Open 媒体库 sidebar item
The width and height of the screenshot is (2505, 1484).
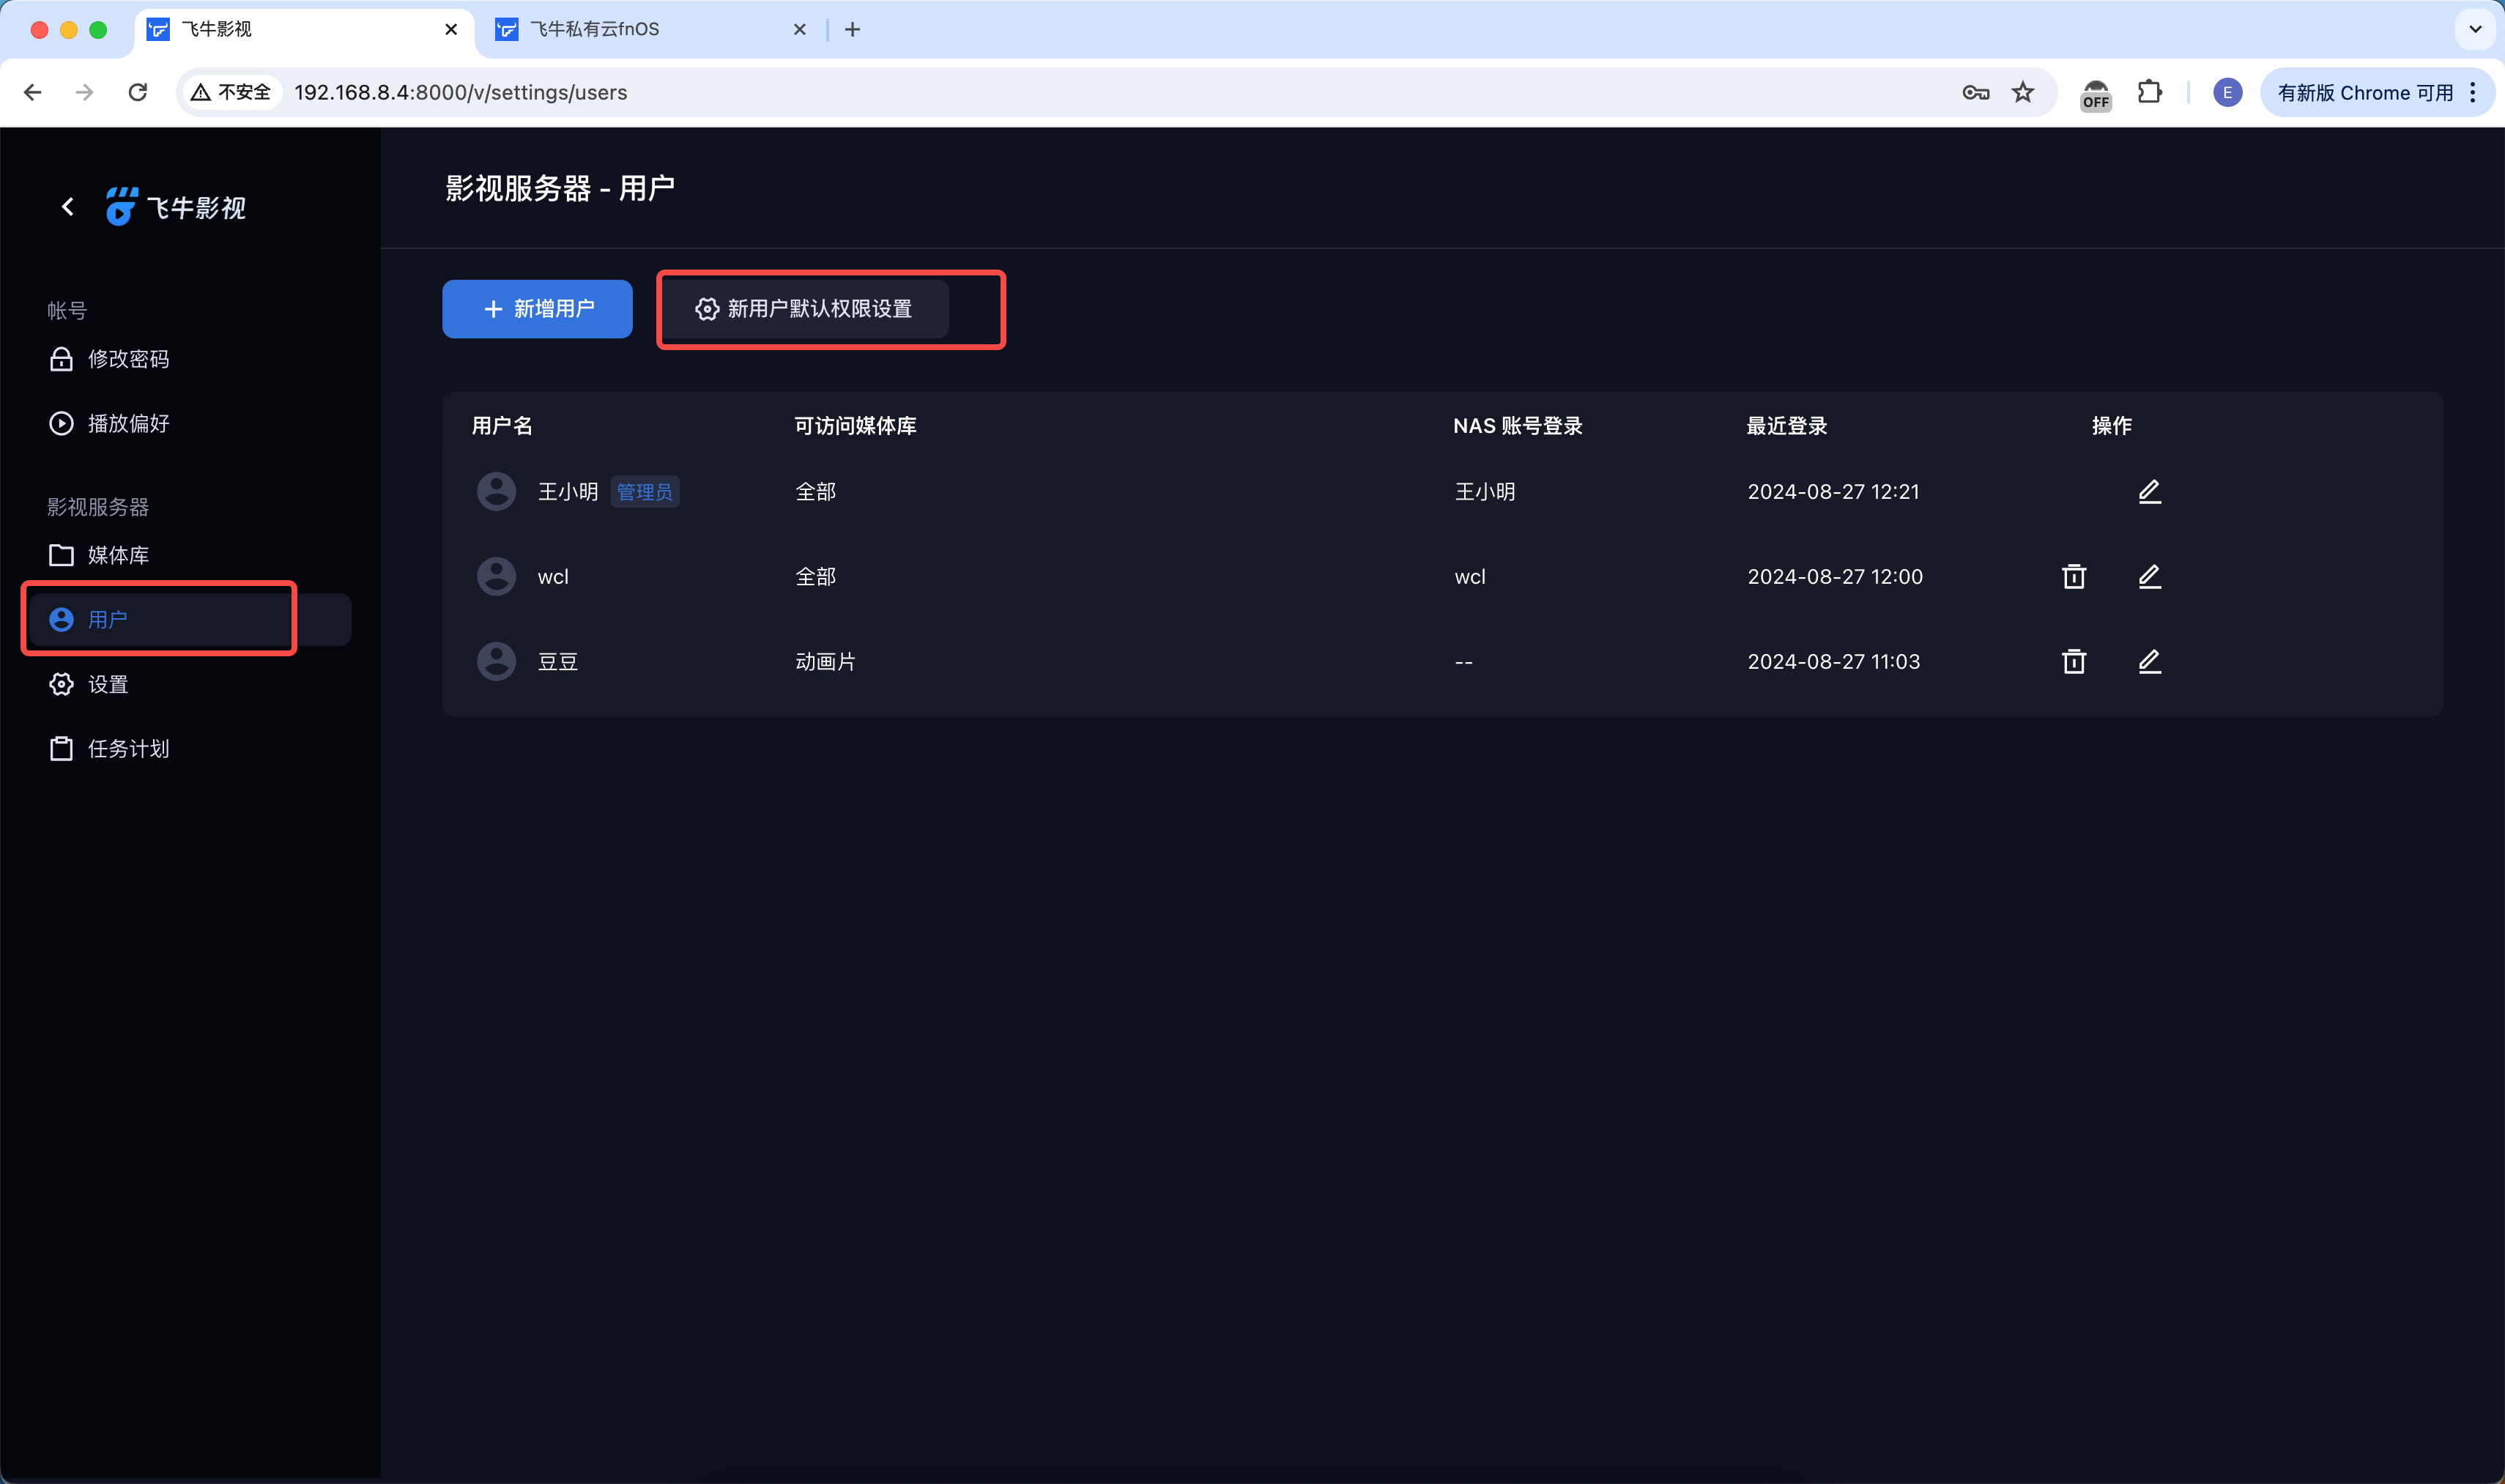click(118, 555)
